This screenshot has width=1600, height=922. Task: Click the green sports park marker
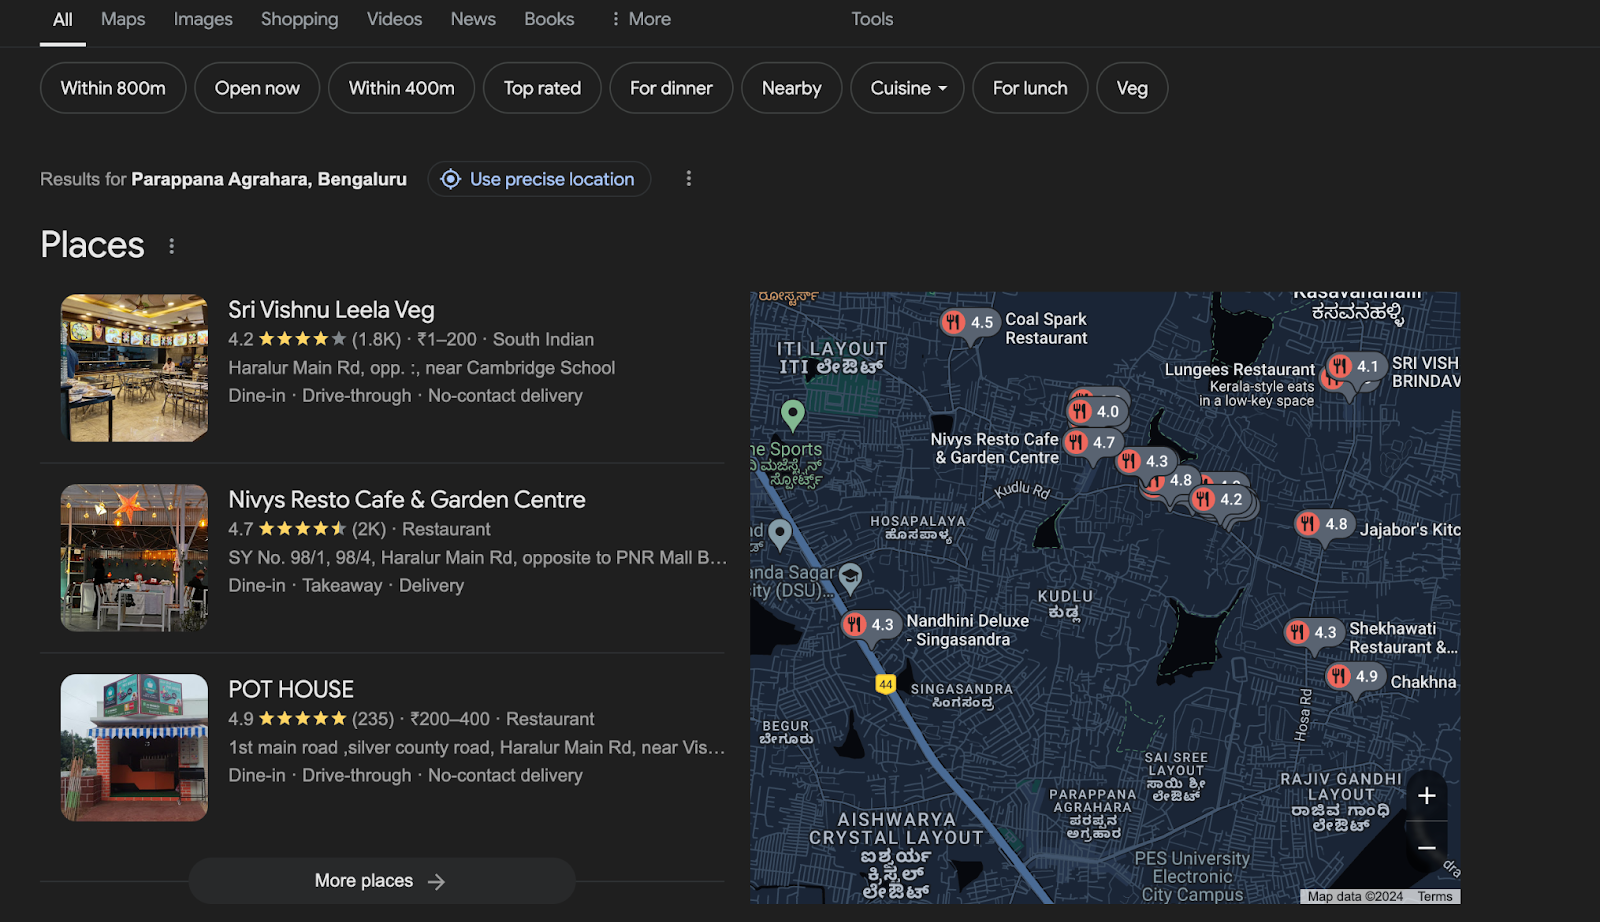pyautogui.click(x=793, y=414)
